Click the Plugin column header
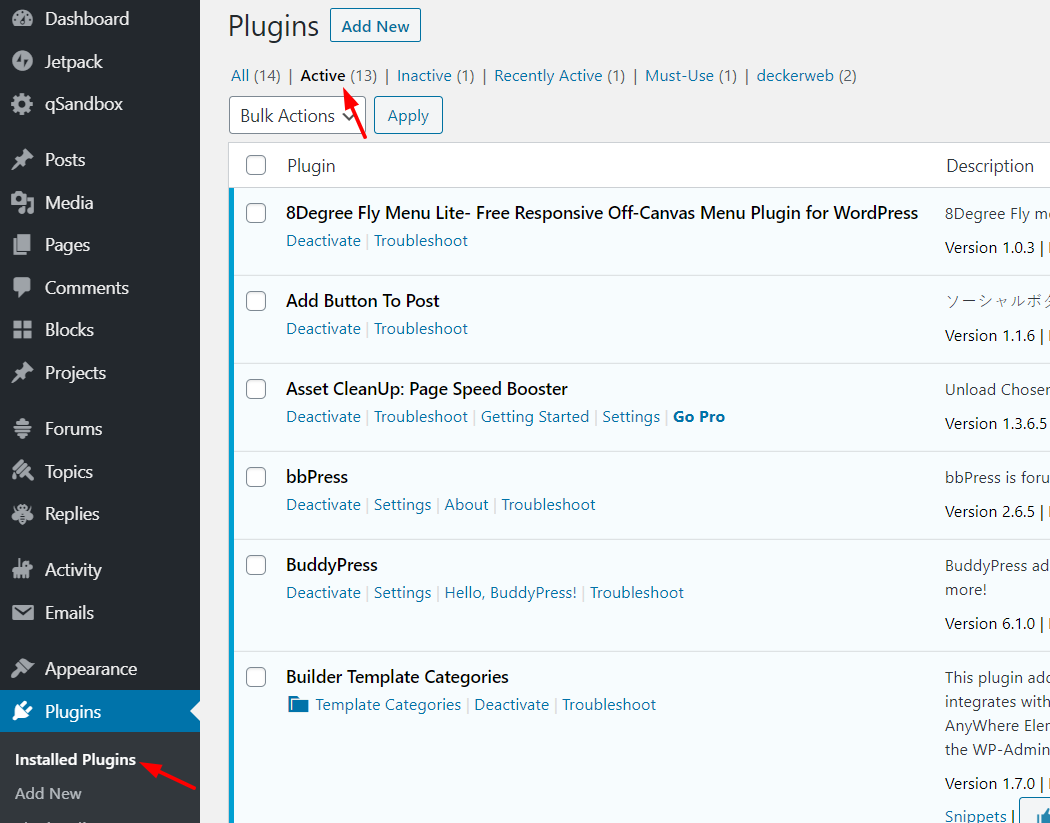Image resolution: width=1050 pixels, height=823 pixels. pos(311,166)
